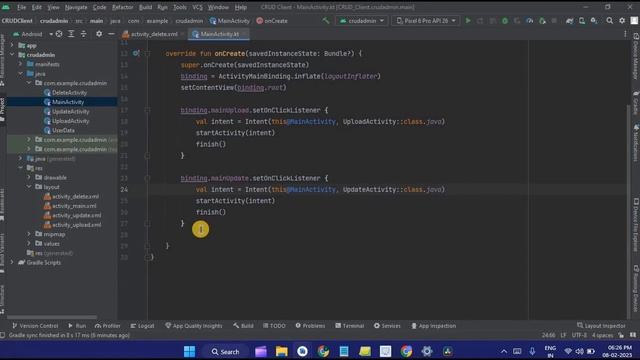640x360 pixels.
Task: Expand the values folder
Action: [x=29, y=243]
